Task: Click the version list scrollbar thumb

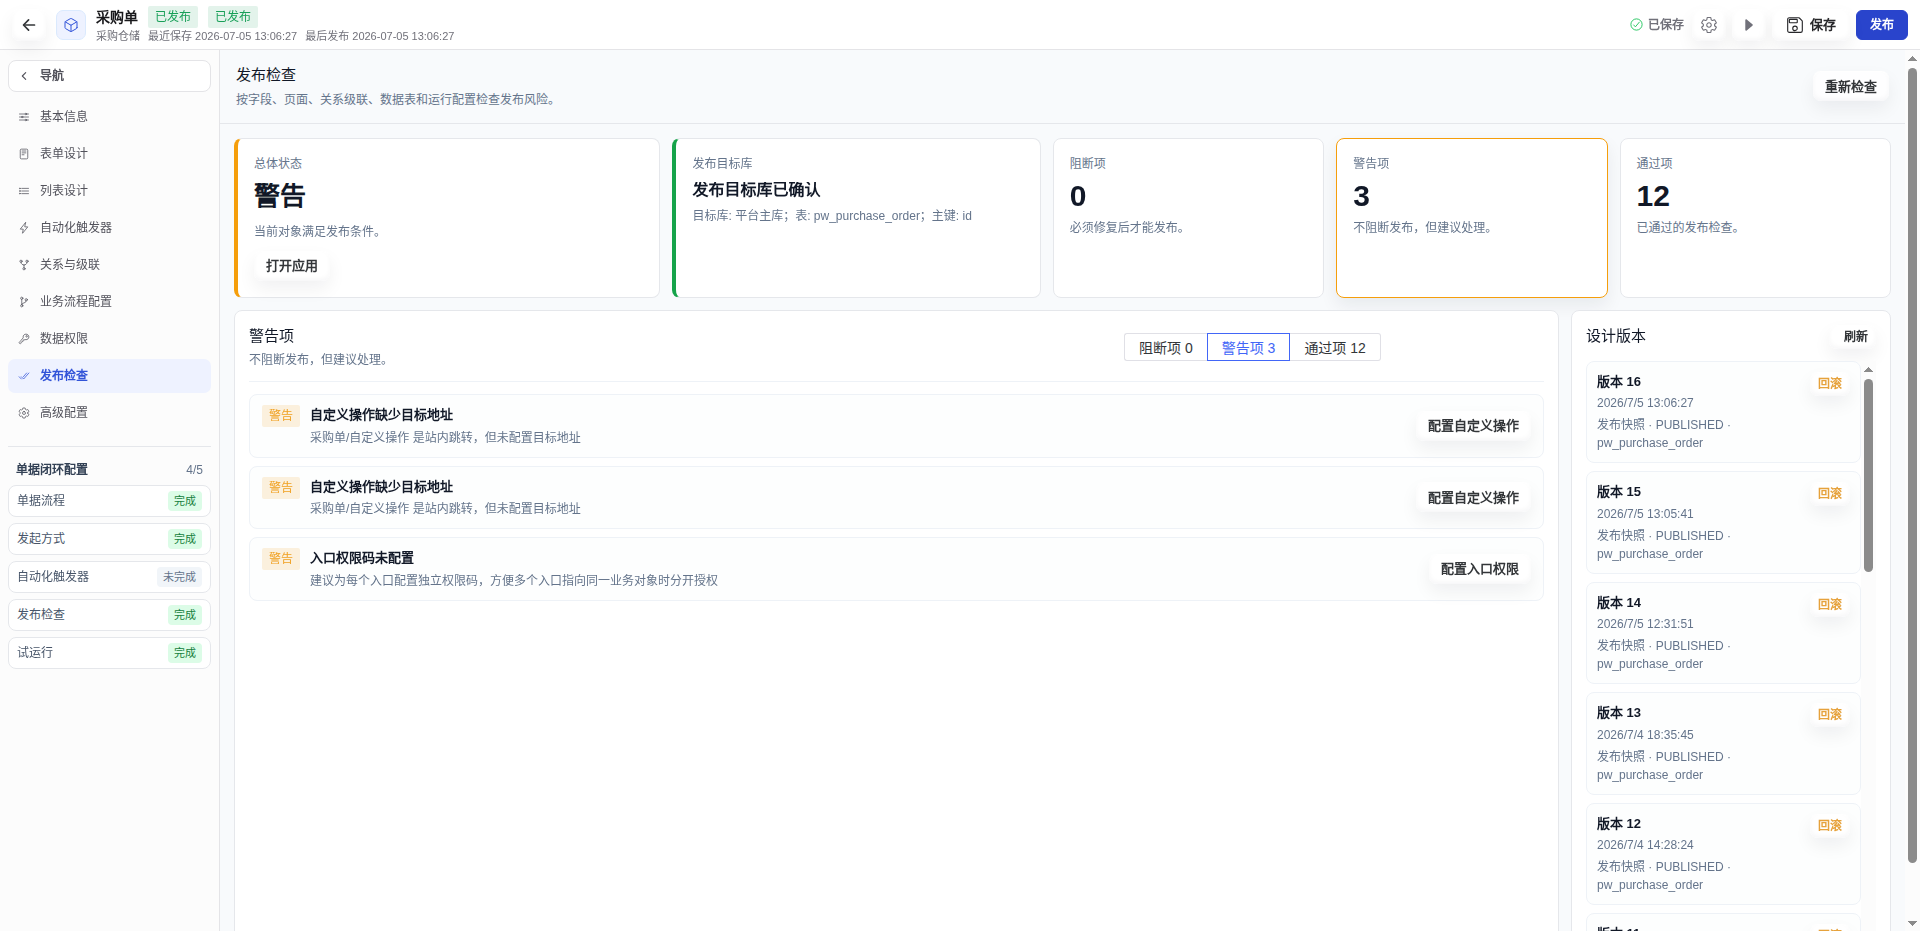Action: (x=1868, y=475)
